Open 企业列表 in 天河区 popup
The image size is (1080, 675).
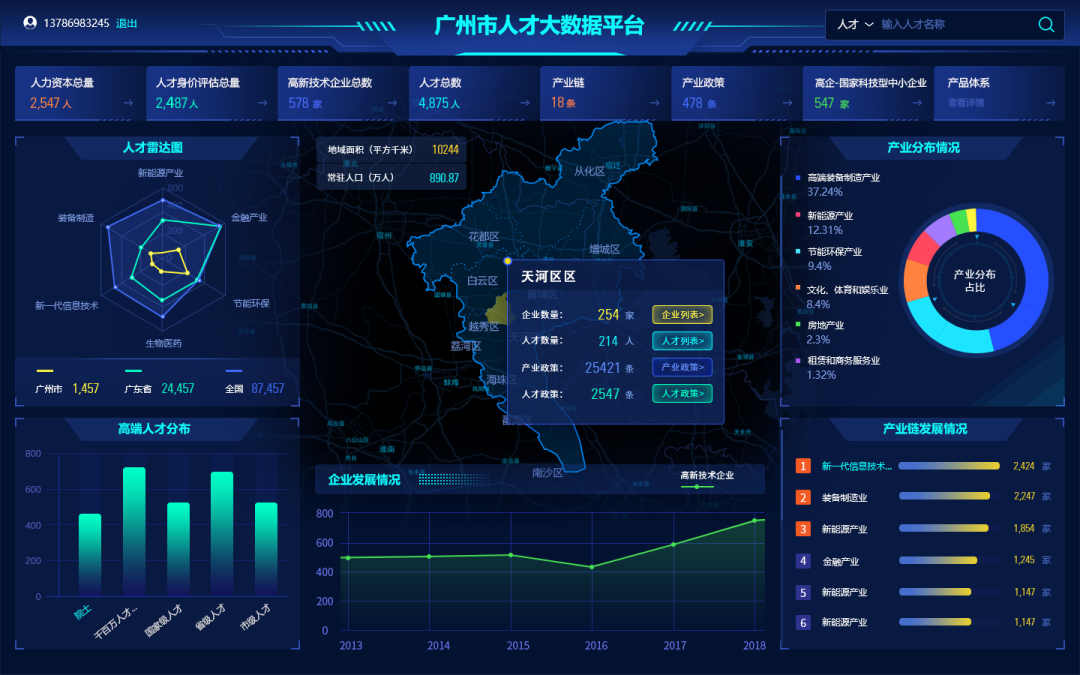click(x=682, y=315)
